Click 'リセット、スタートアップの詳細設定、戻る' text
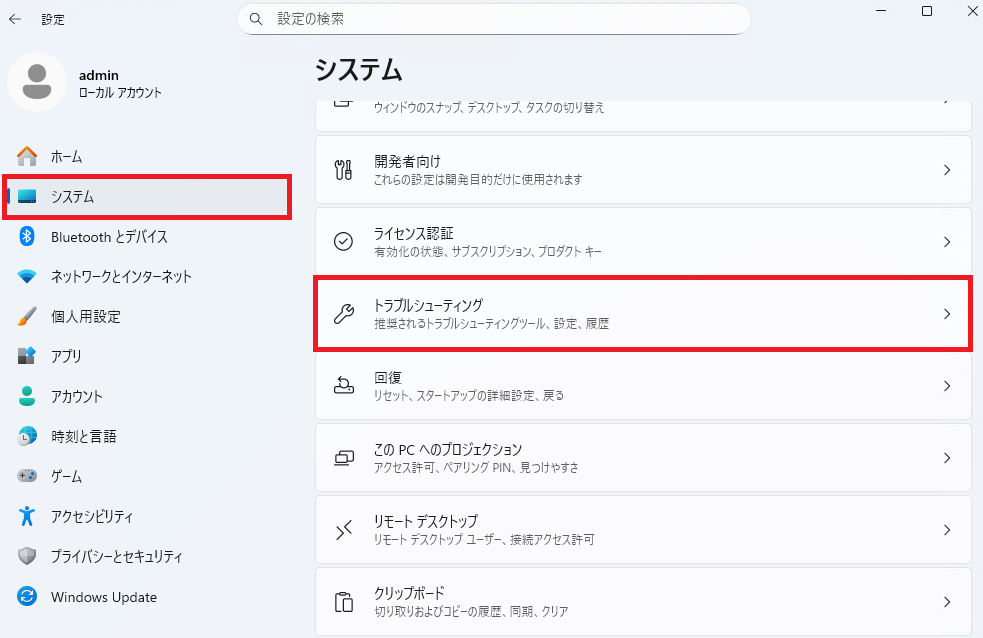This screenshot has height=638, width=983. click(x=469, y=396)
